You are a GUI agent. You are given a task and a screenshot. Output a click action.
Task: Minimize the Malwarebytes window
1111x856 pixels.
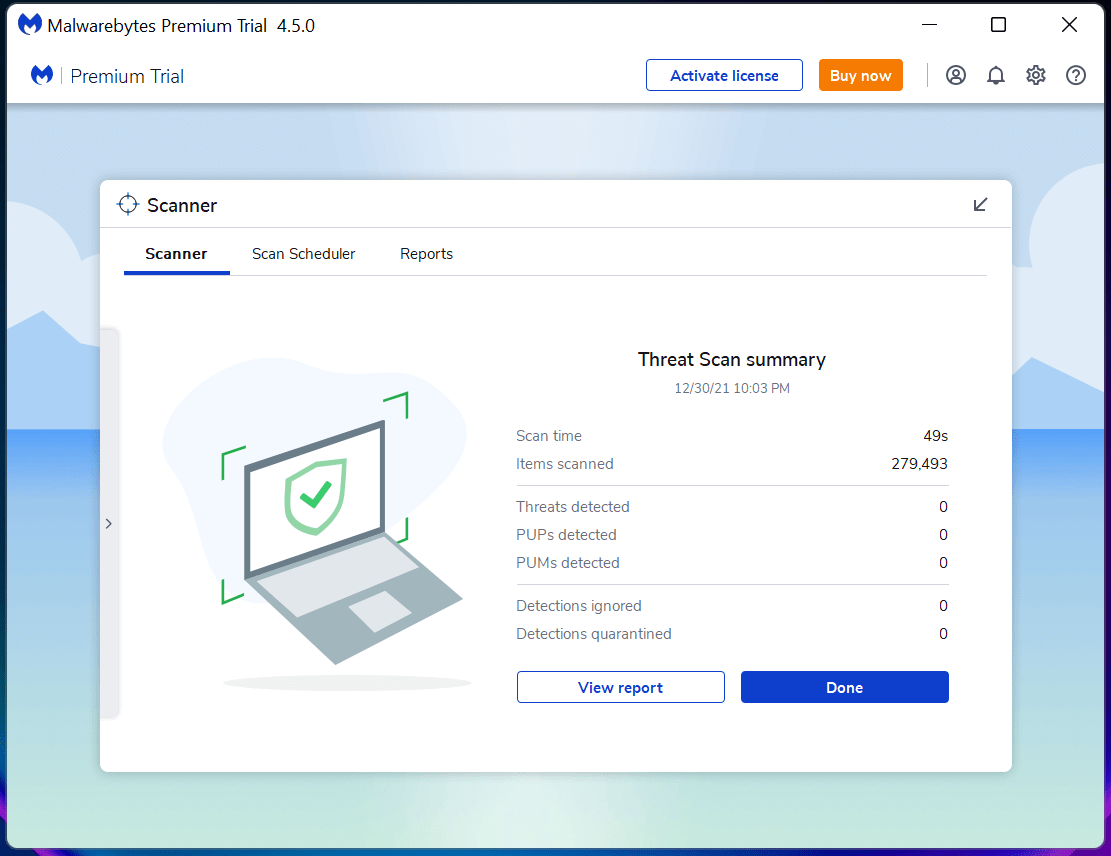(x=930, y=25)
